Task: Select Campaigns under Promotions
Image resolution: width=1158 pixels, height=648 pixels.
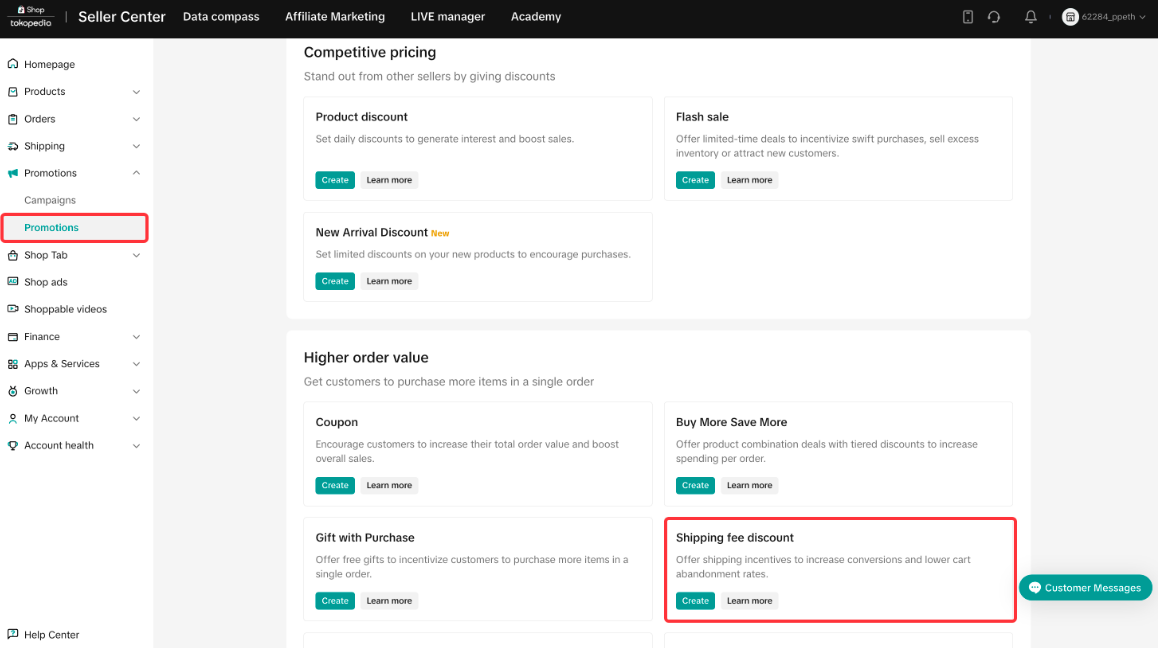Action: pos(50,200)
